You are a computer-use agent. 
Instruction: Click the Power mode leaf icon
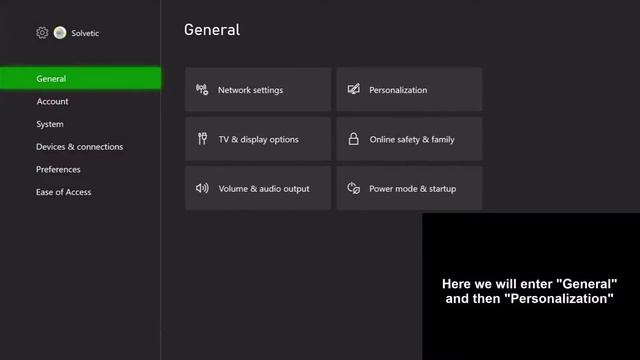tap(353, 188)
